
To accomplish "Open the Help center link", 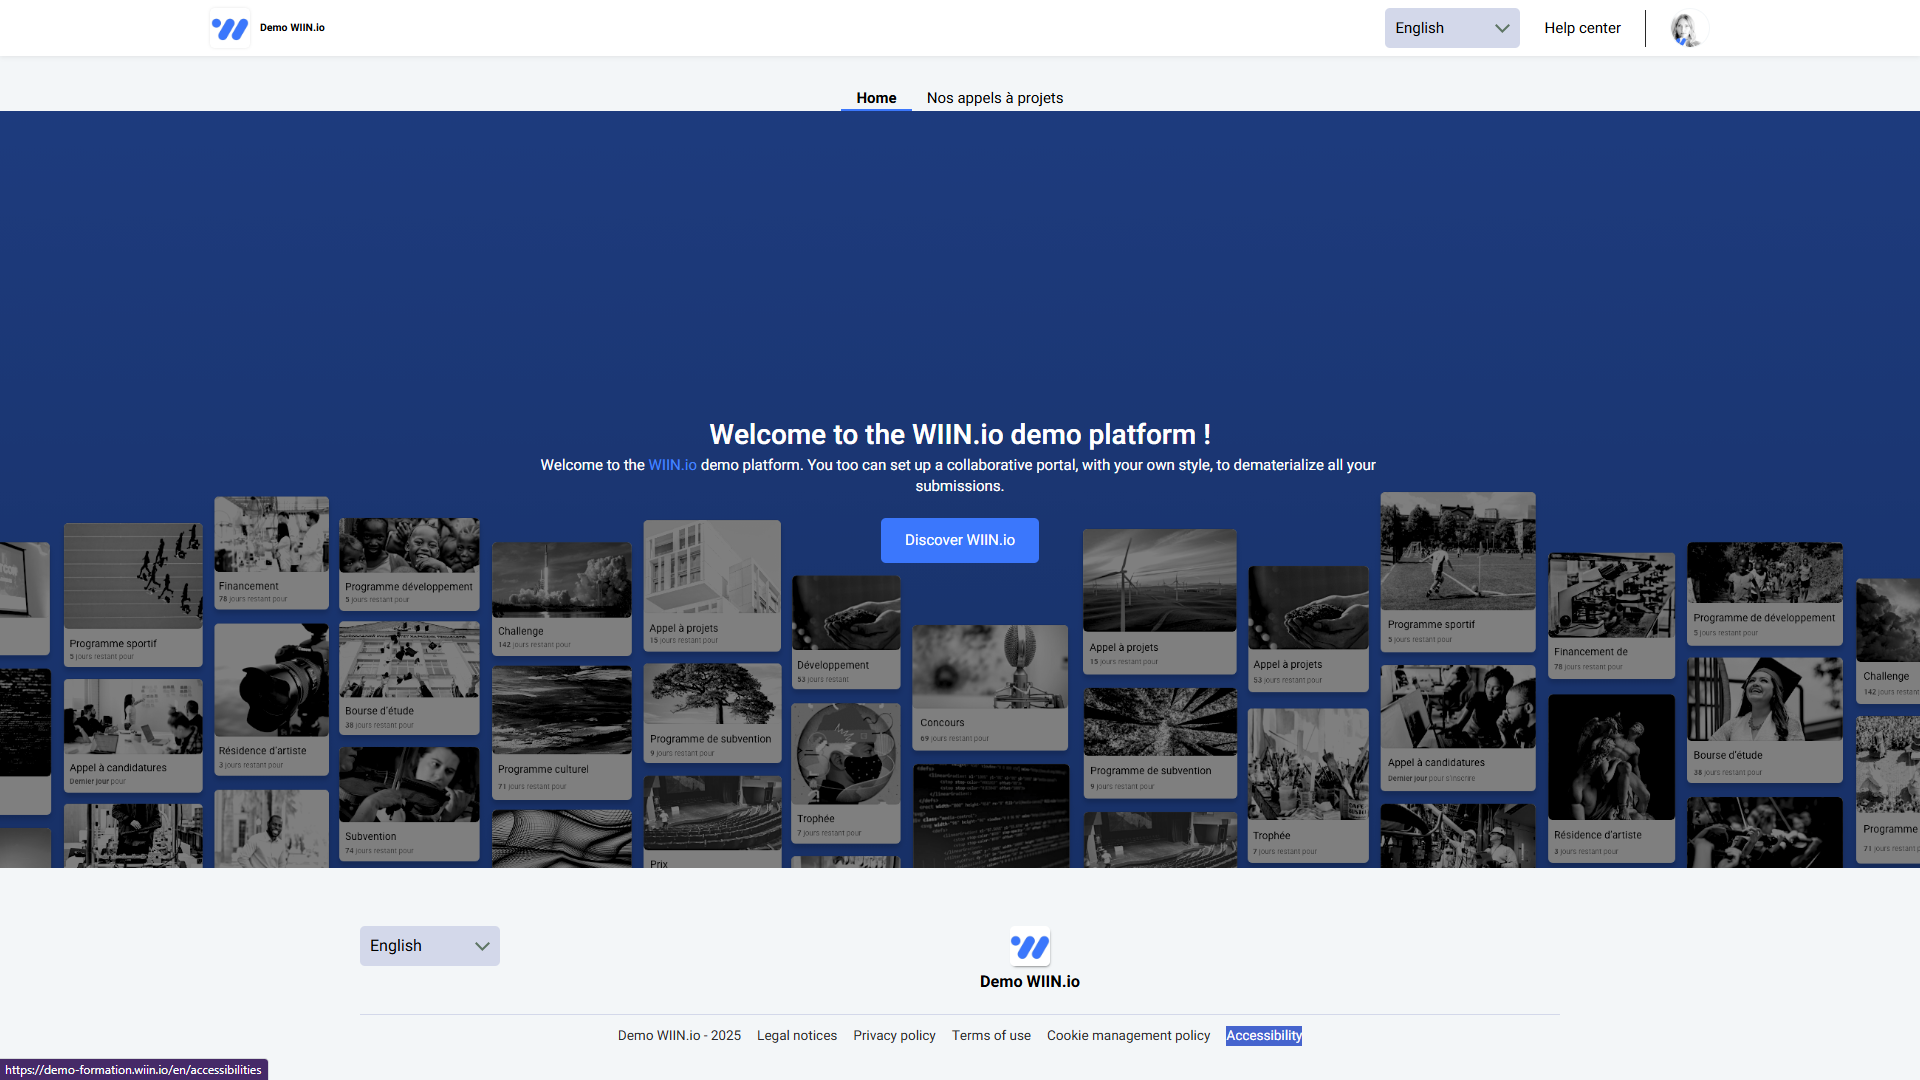I will point(1582,28).
